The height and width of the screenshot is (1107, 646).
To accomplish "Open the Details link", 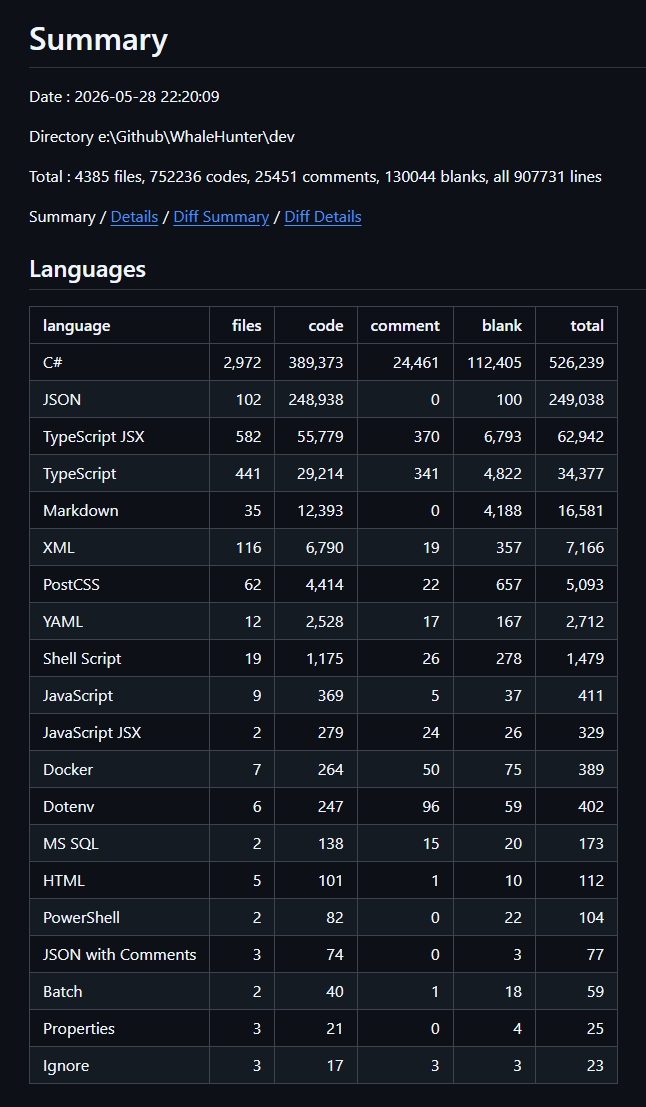I will [x=134, y=217].
